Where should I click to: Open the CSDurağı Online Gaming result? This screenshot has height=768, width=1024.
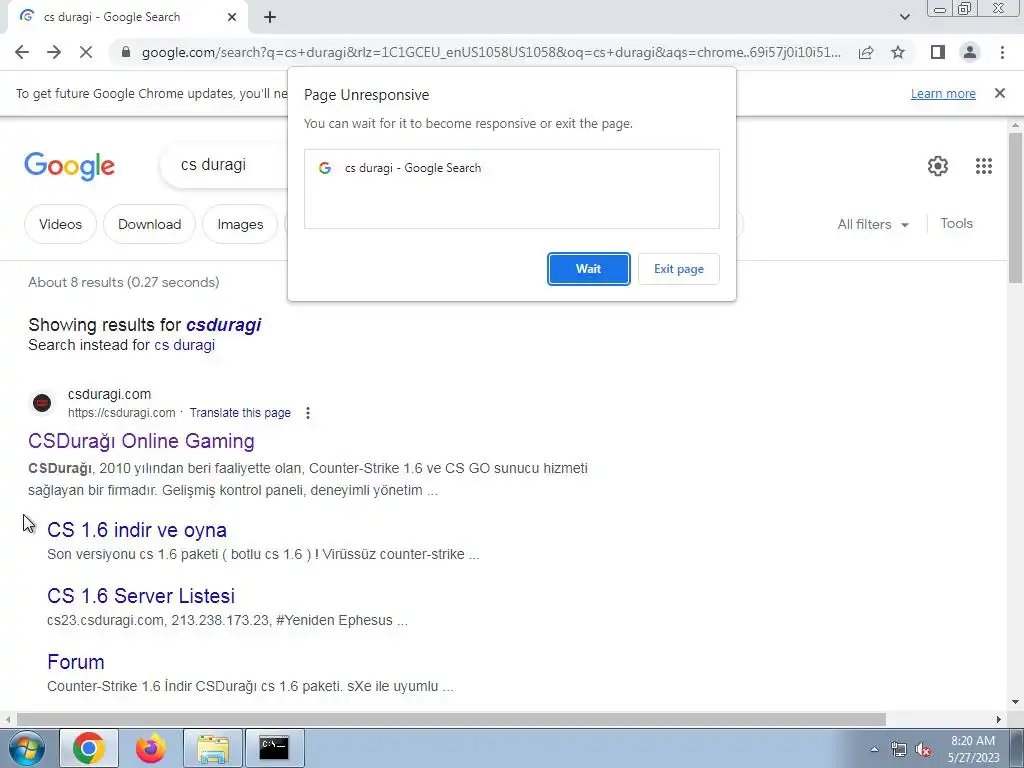[141, 441]
